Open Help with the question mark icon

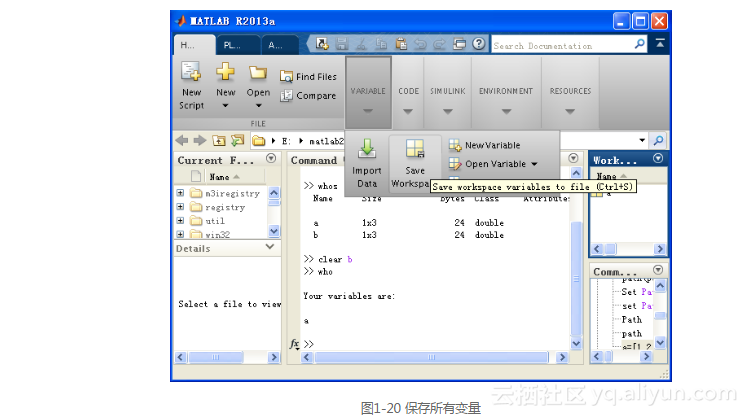click(478, 44)
